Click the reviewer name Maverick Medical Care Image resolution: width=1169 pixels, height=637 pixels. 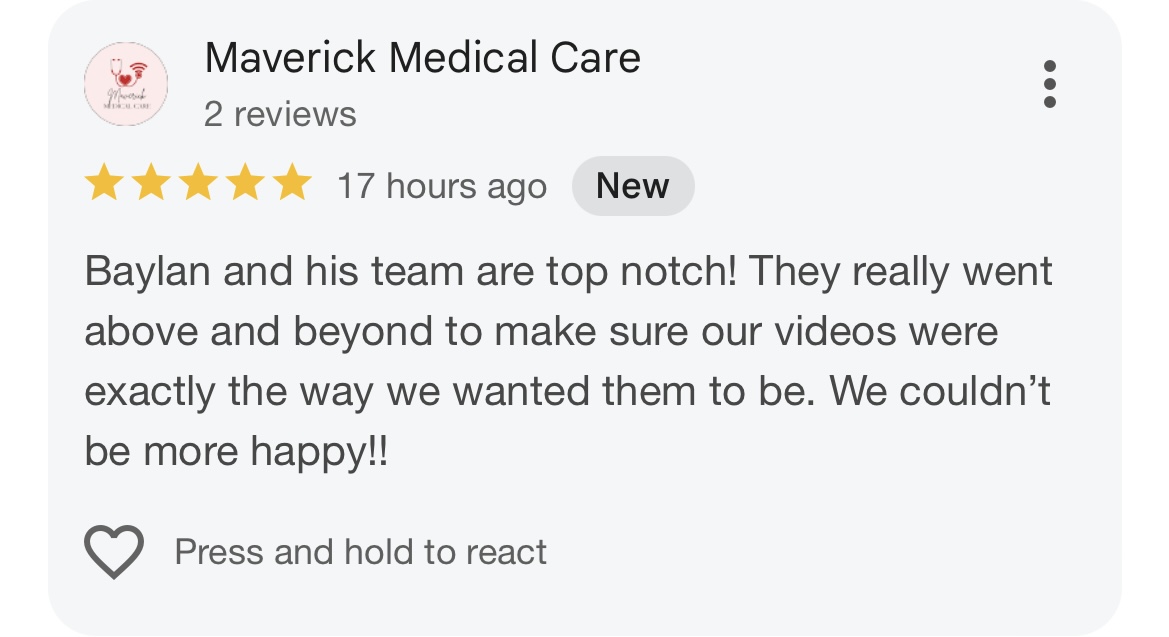(423, 58)
